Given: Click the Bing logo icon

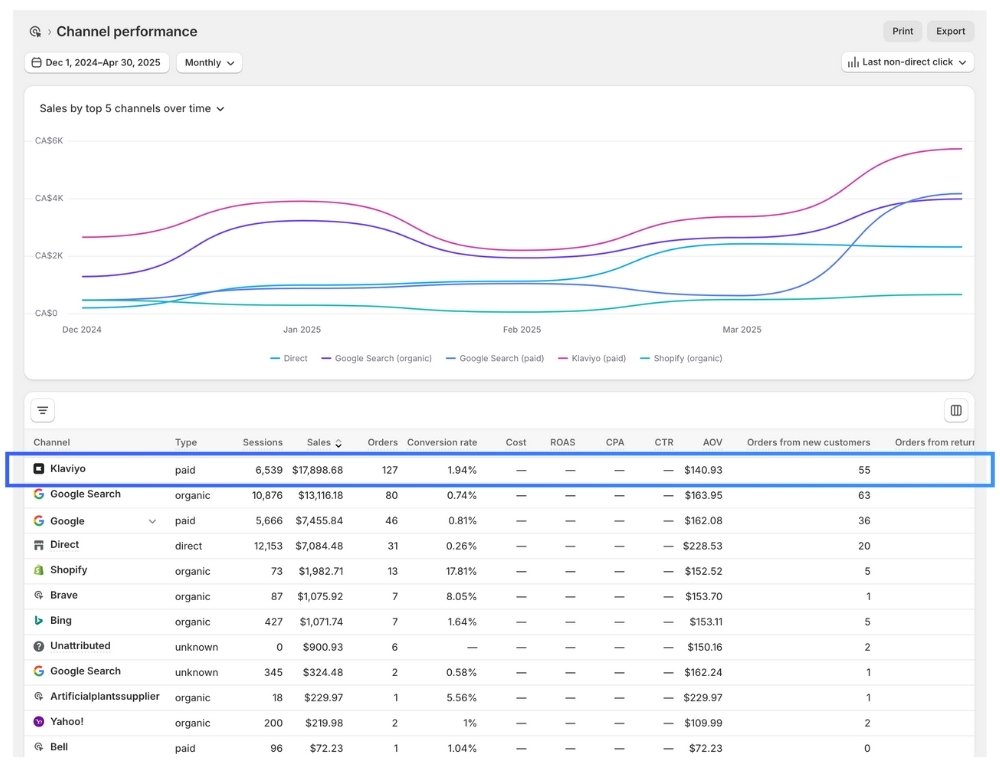Looking at the screenshot, I should [39, 620].
